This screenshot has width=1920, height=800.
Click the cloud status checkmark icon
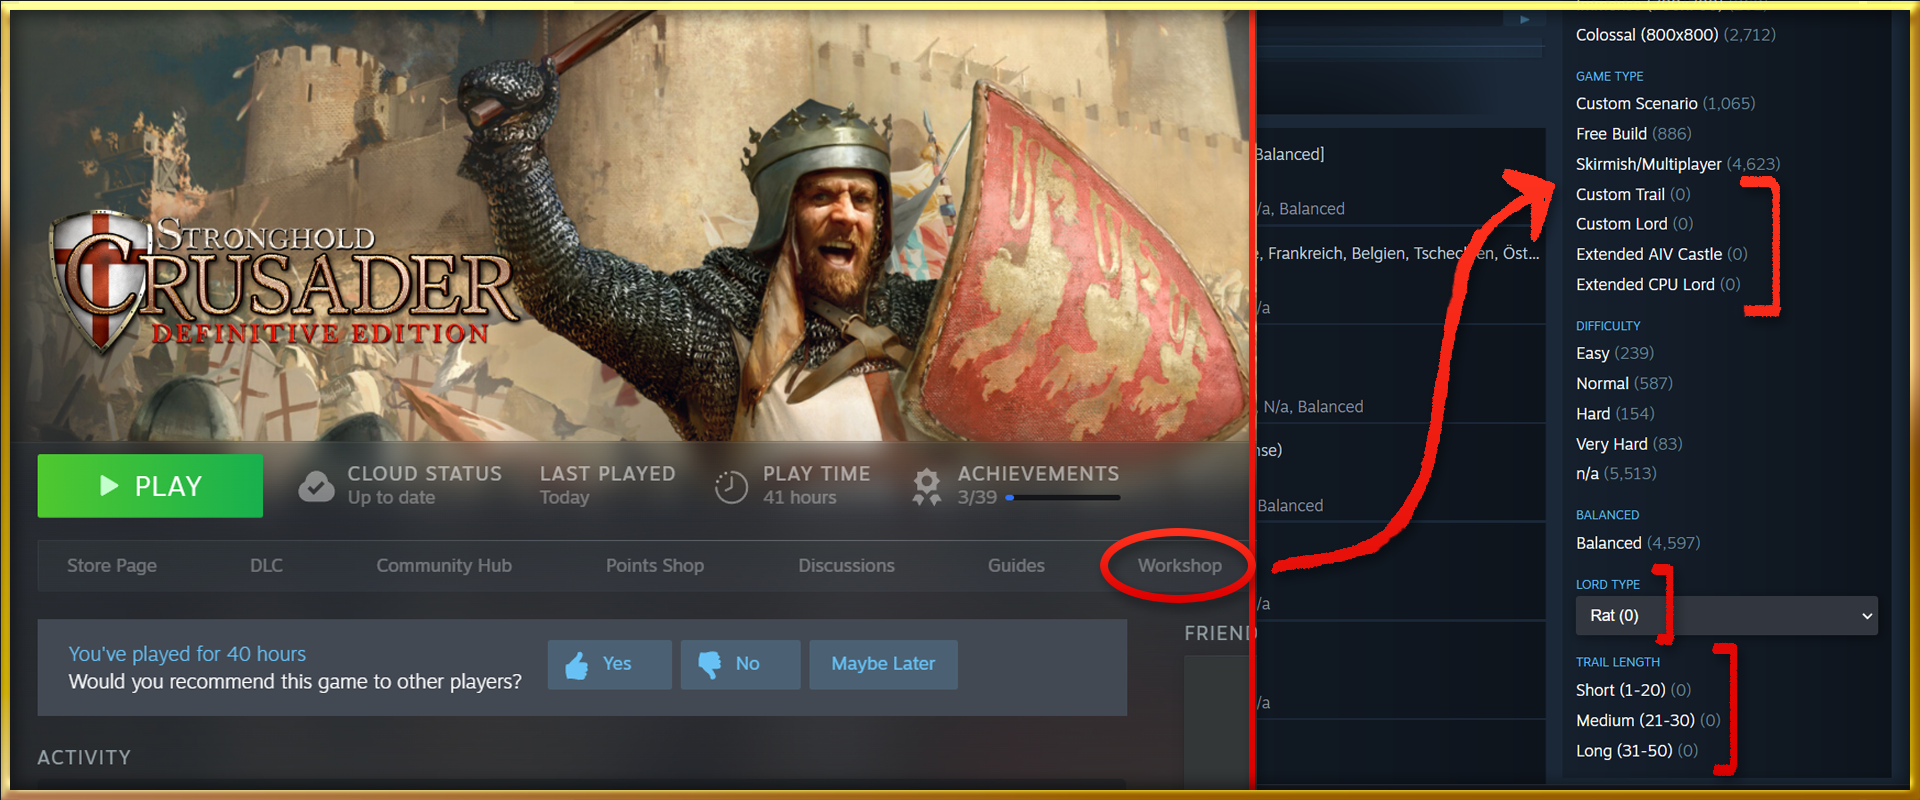click(316, 486)
